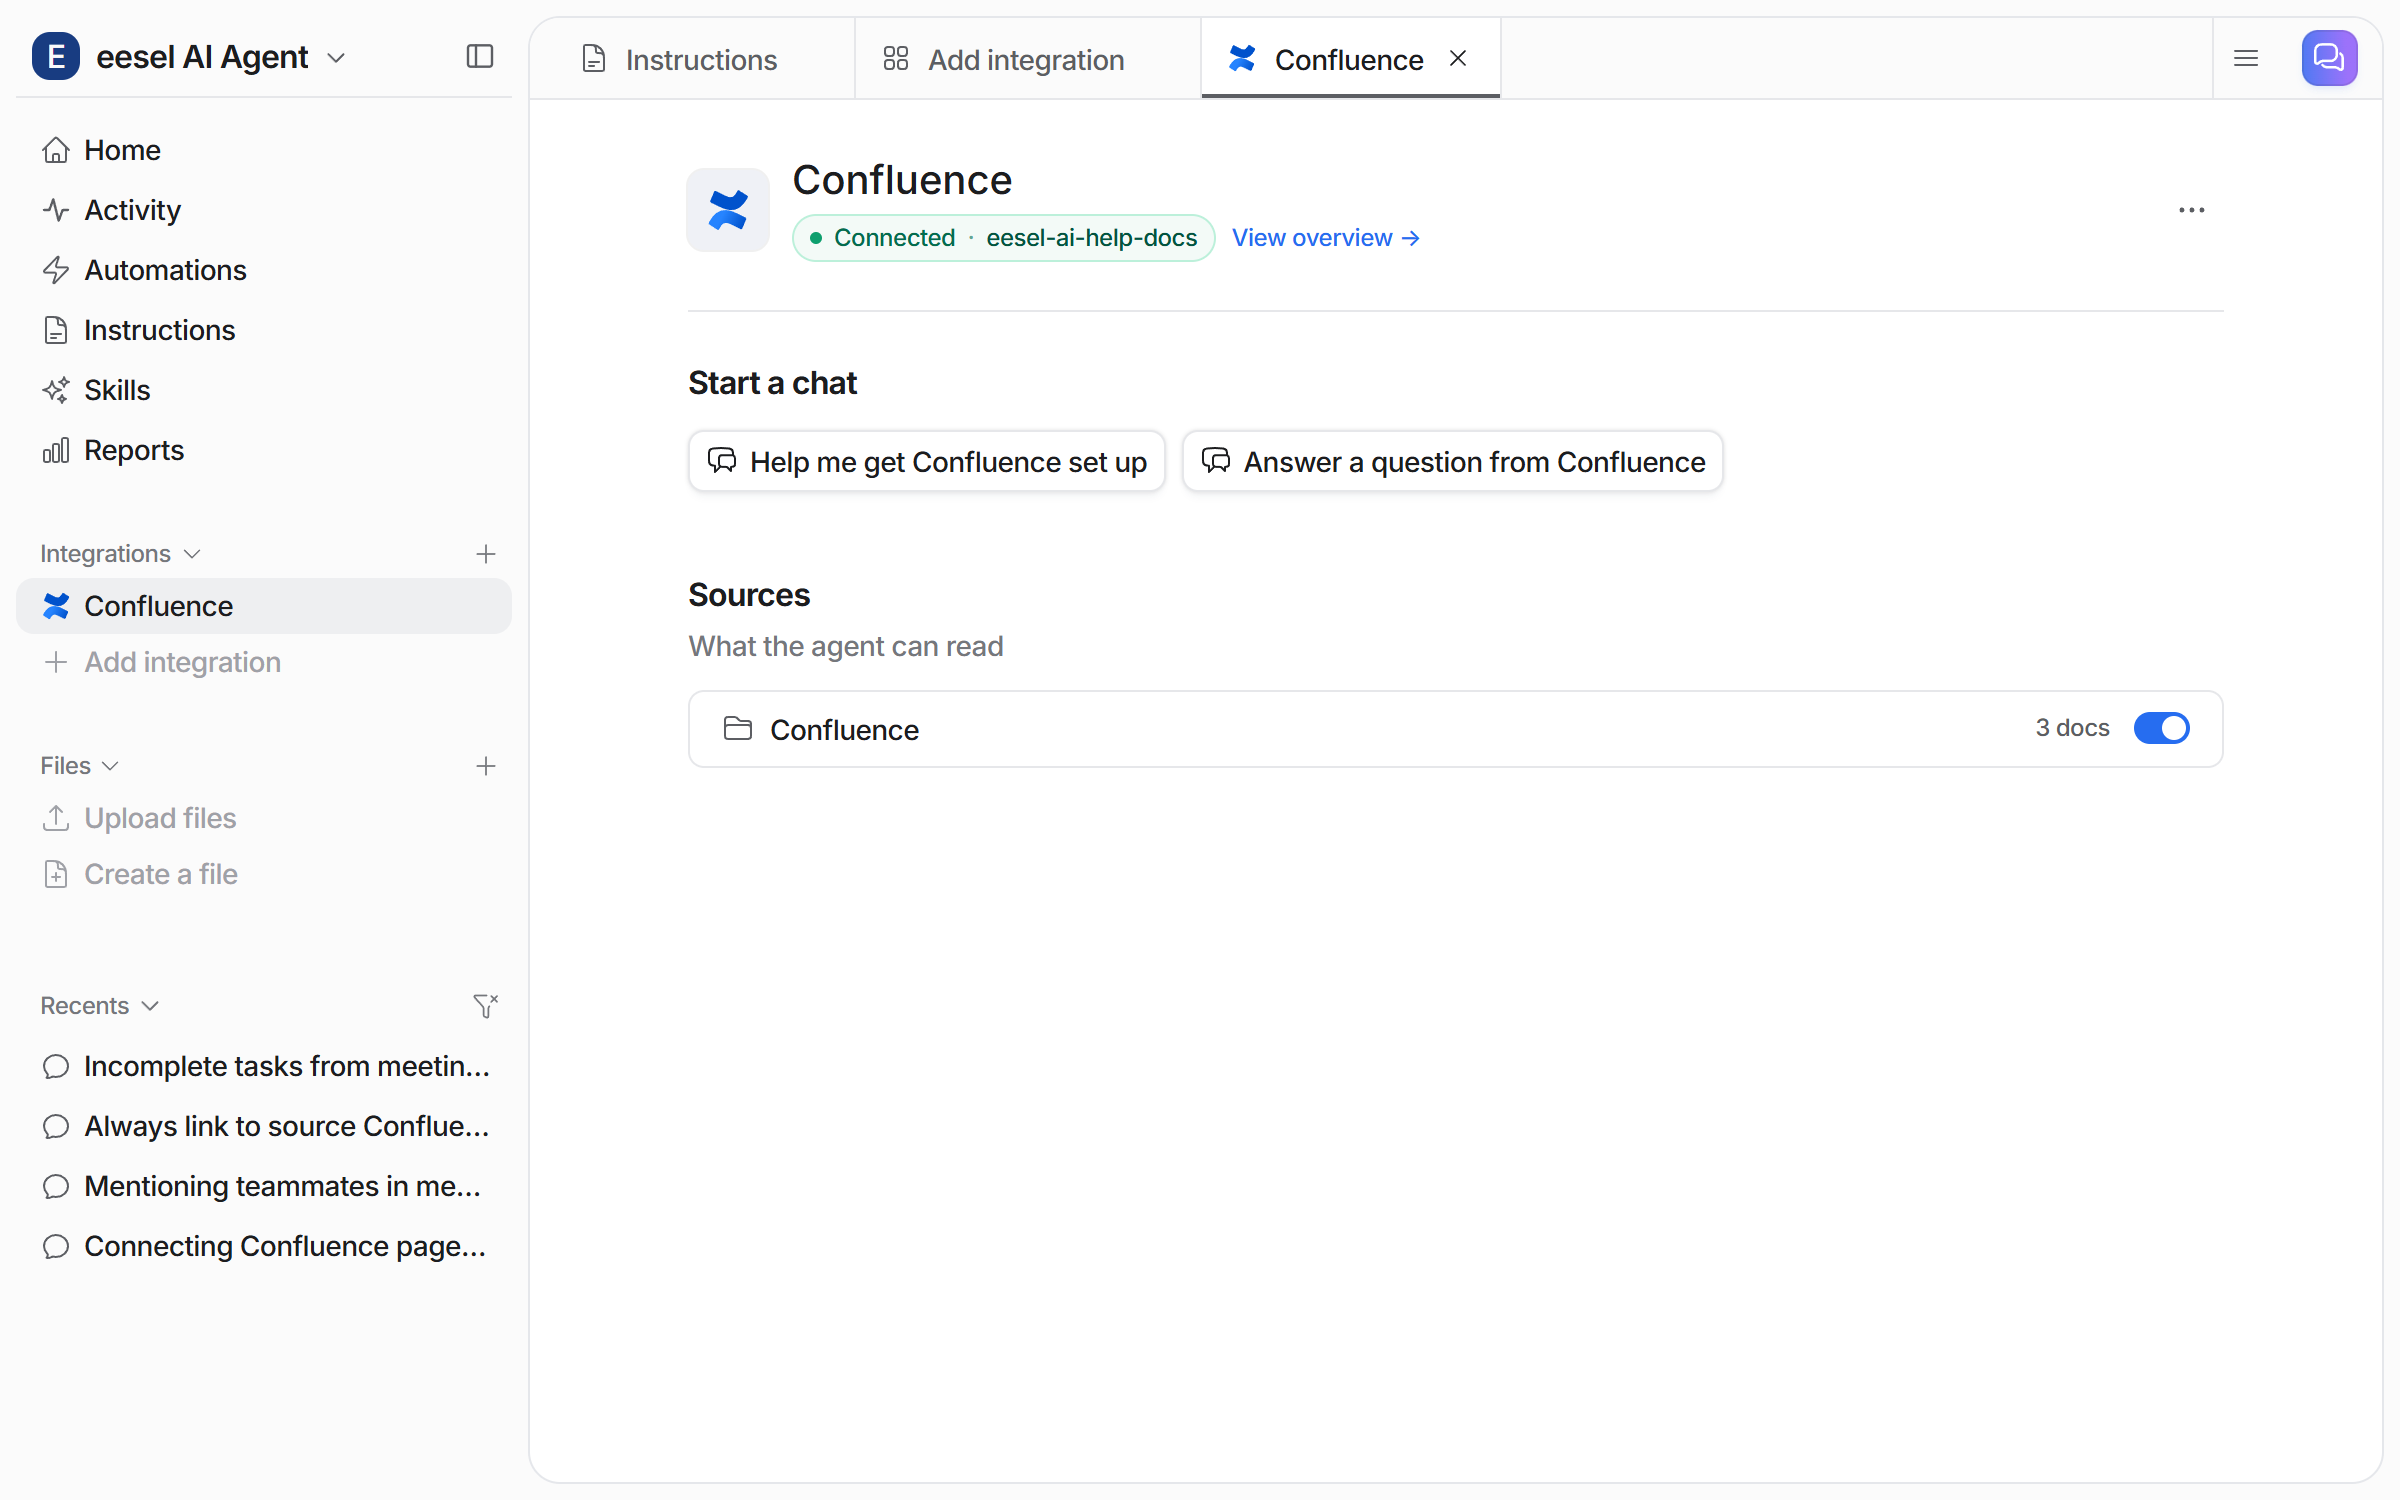Click the Connected eesel-ai-help-docs status badge

[x=1004, y=238]
